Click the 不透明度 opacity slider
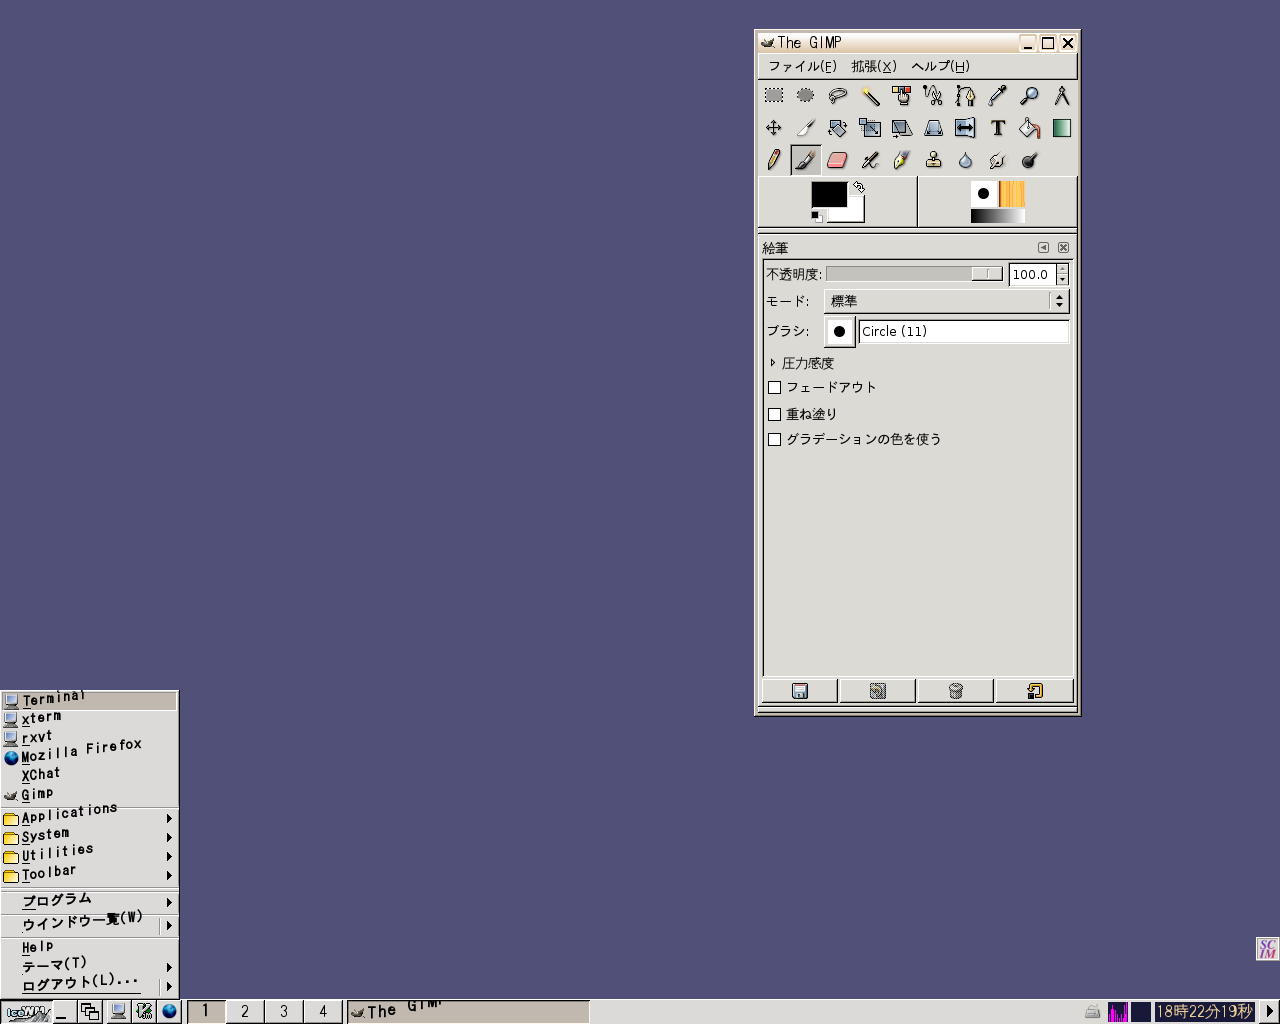Image resolution: width=1280 pixels, height=1024 pixels. [914, 274]
